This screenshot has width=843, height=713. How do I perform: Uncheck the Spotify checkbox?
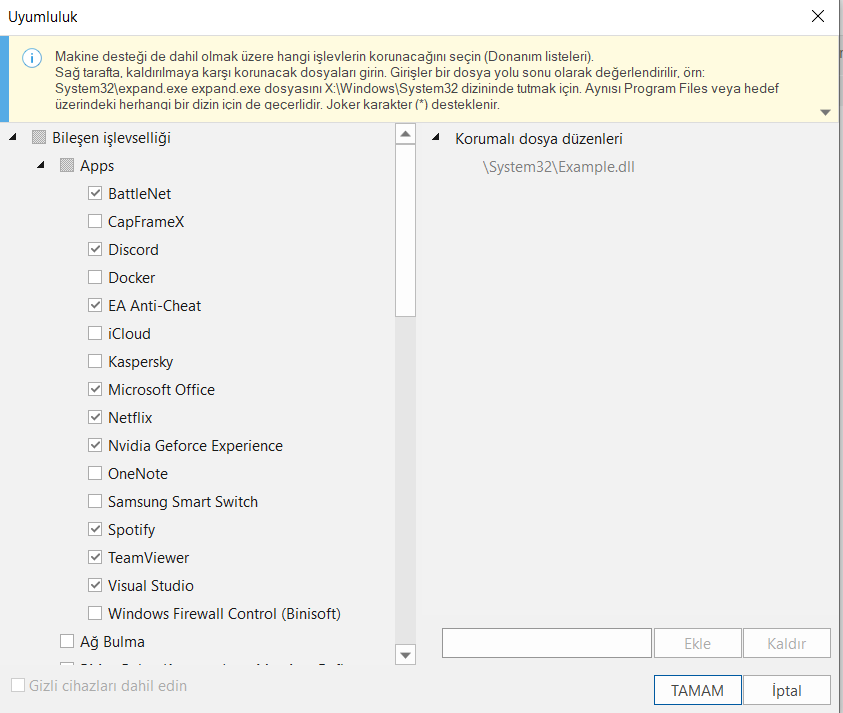click(95, 529)
